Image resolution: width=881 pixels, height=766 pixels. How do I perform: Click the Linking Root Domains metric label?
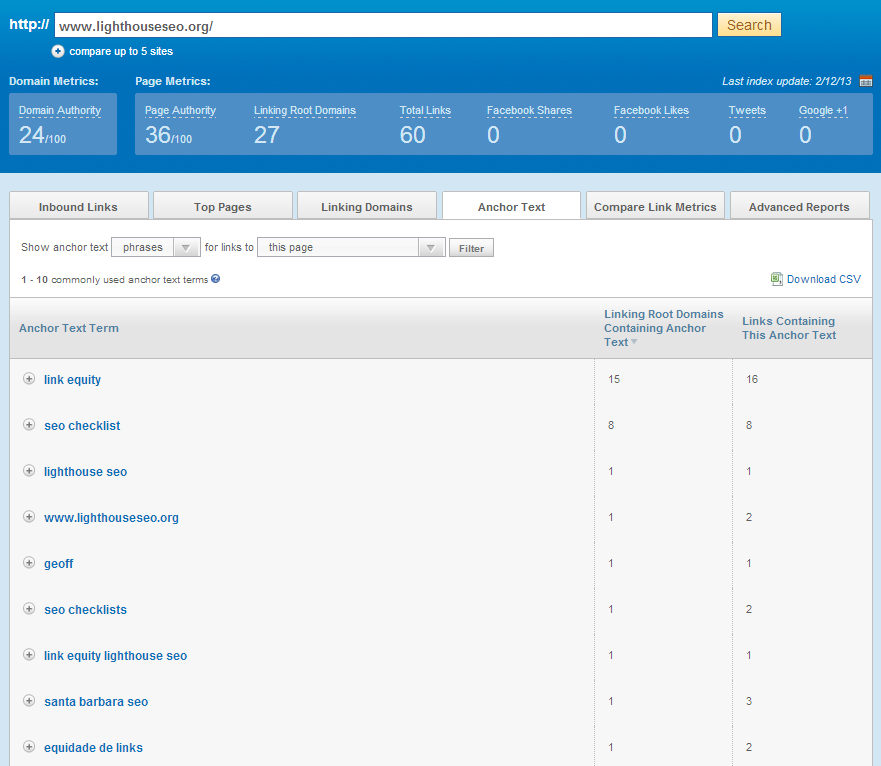(305, 110)
